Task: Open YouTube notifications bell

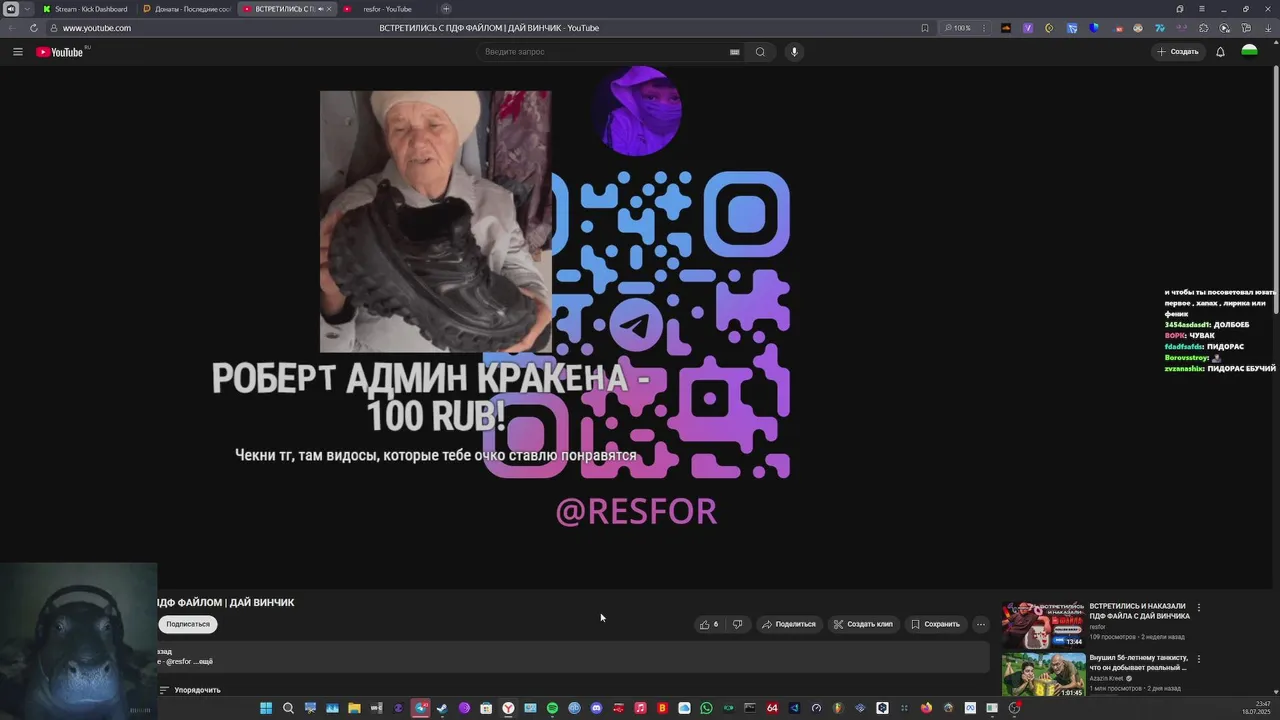Action: tap(1220, 52)
